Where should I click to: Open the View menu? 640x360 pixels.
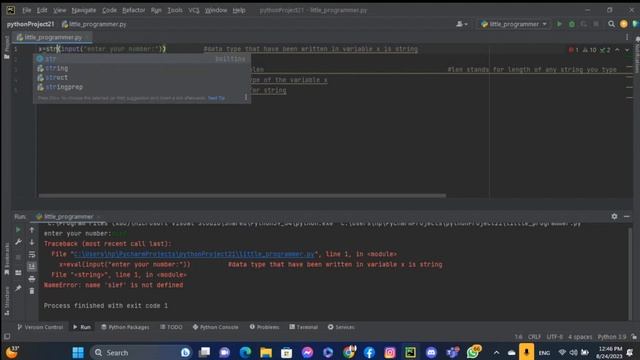(60, 10)
